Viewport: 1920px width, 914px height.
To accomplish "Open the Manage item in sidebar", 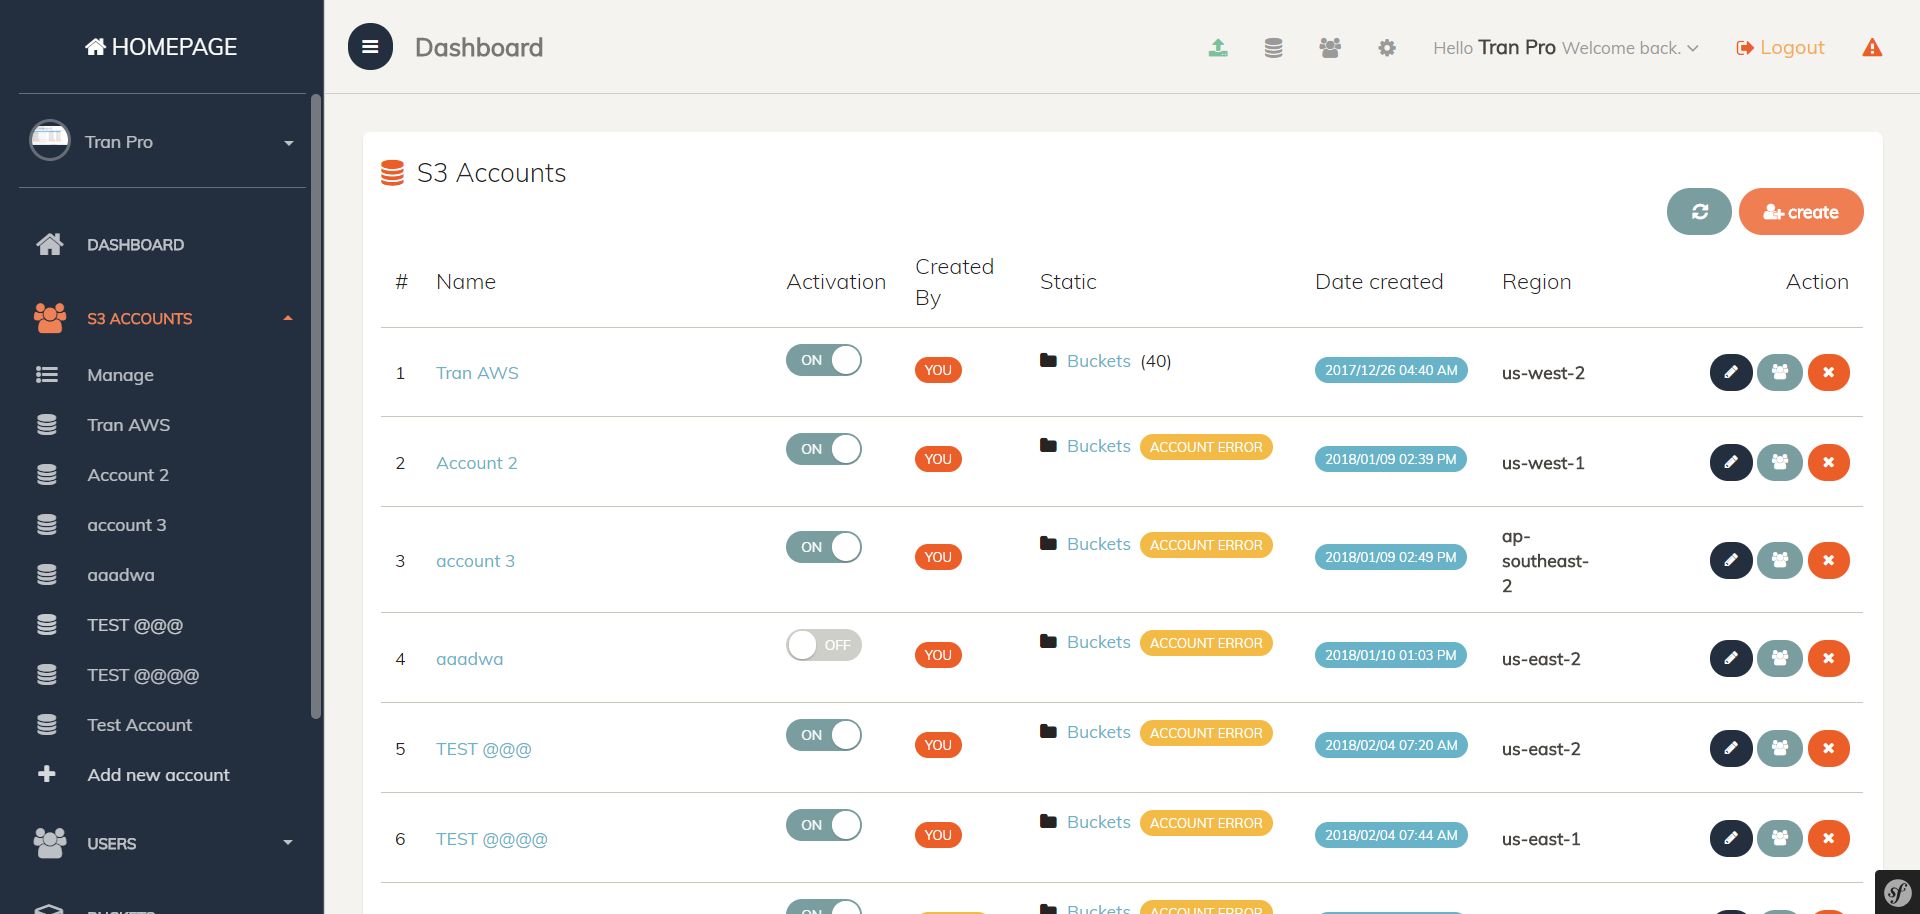I will [x=120, y=375].
